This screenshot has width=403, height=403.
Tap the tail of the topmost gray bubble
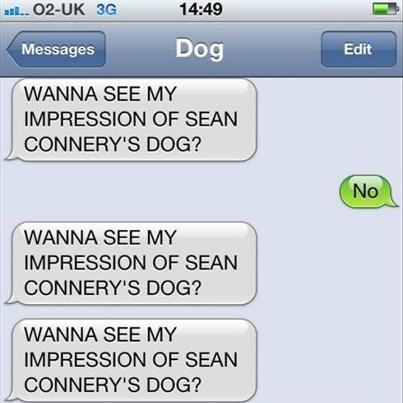(11, 155)
